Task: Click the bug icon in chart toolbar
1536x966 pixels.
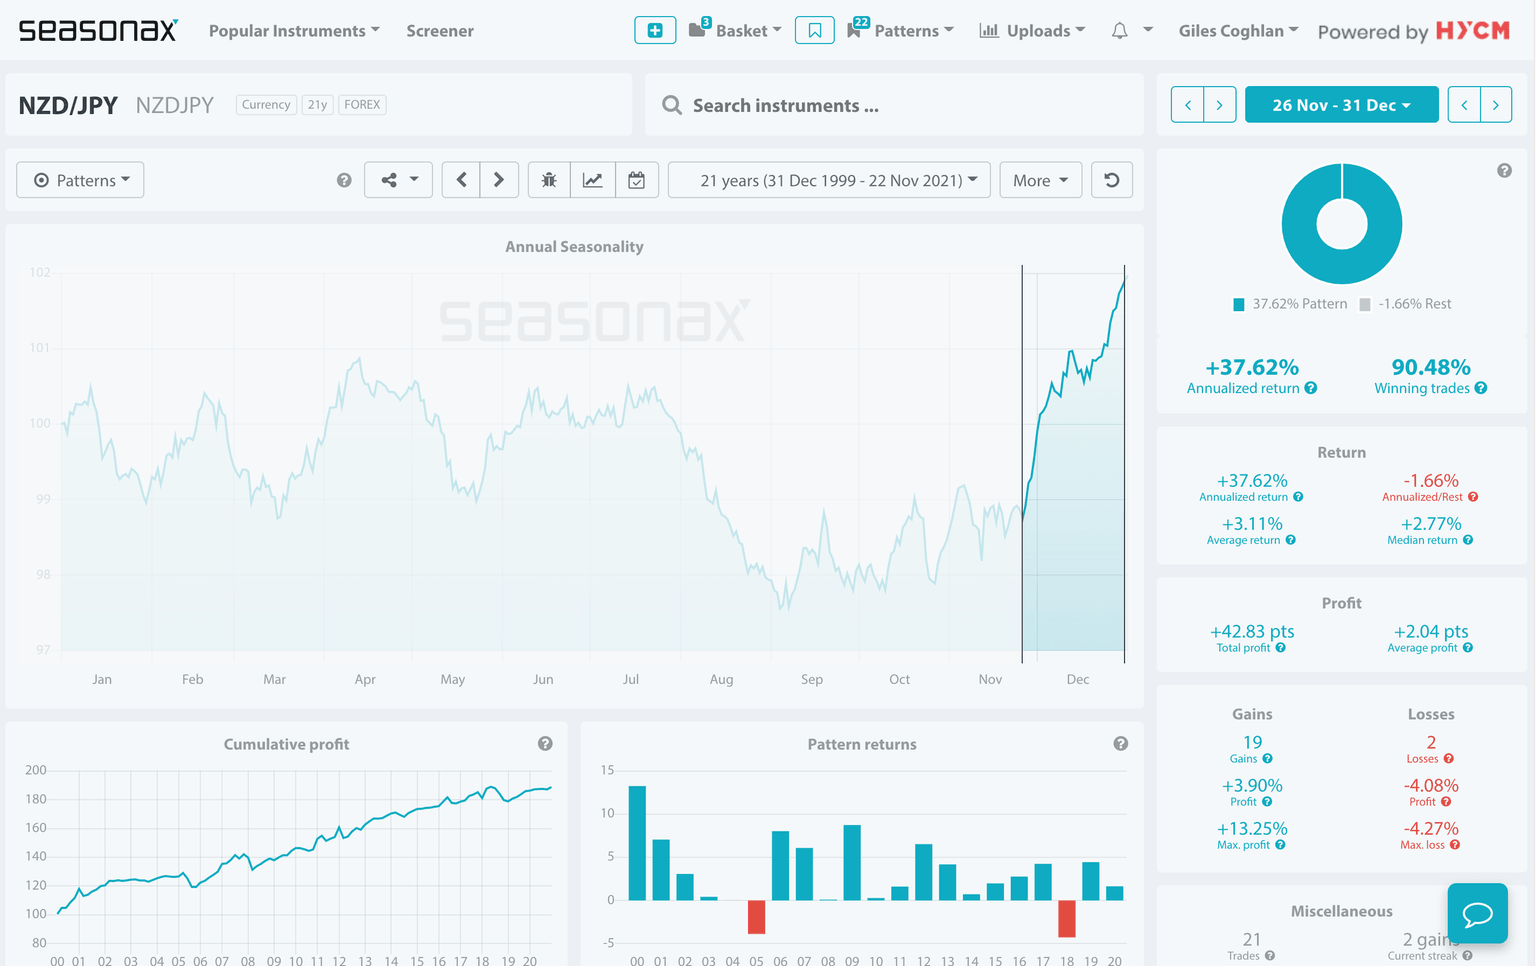Action: point(549,180)
